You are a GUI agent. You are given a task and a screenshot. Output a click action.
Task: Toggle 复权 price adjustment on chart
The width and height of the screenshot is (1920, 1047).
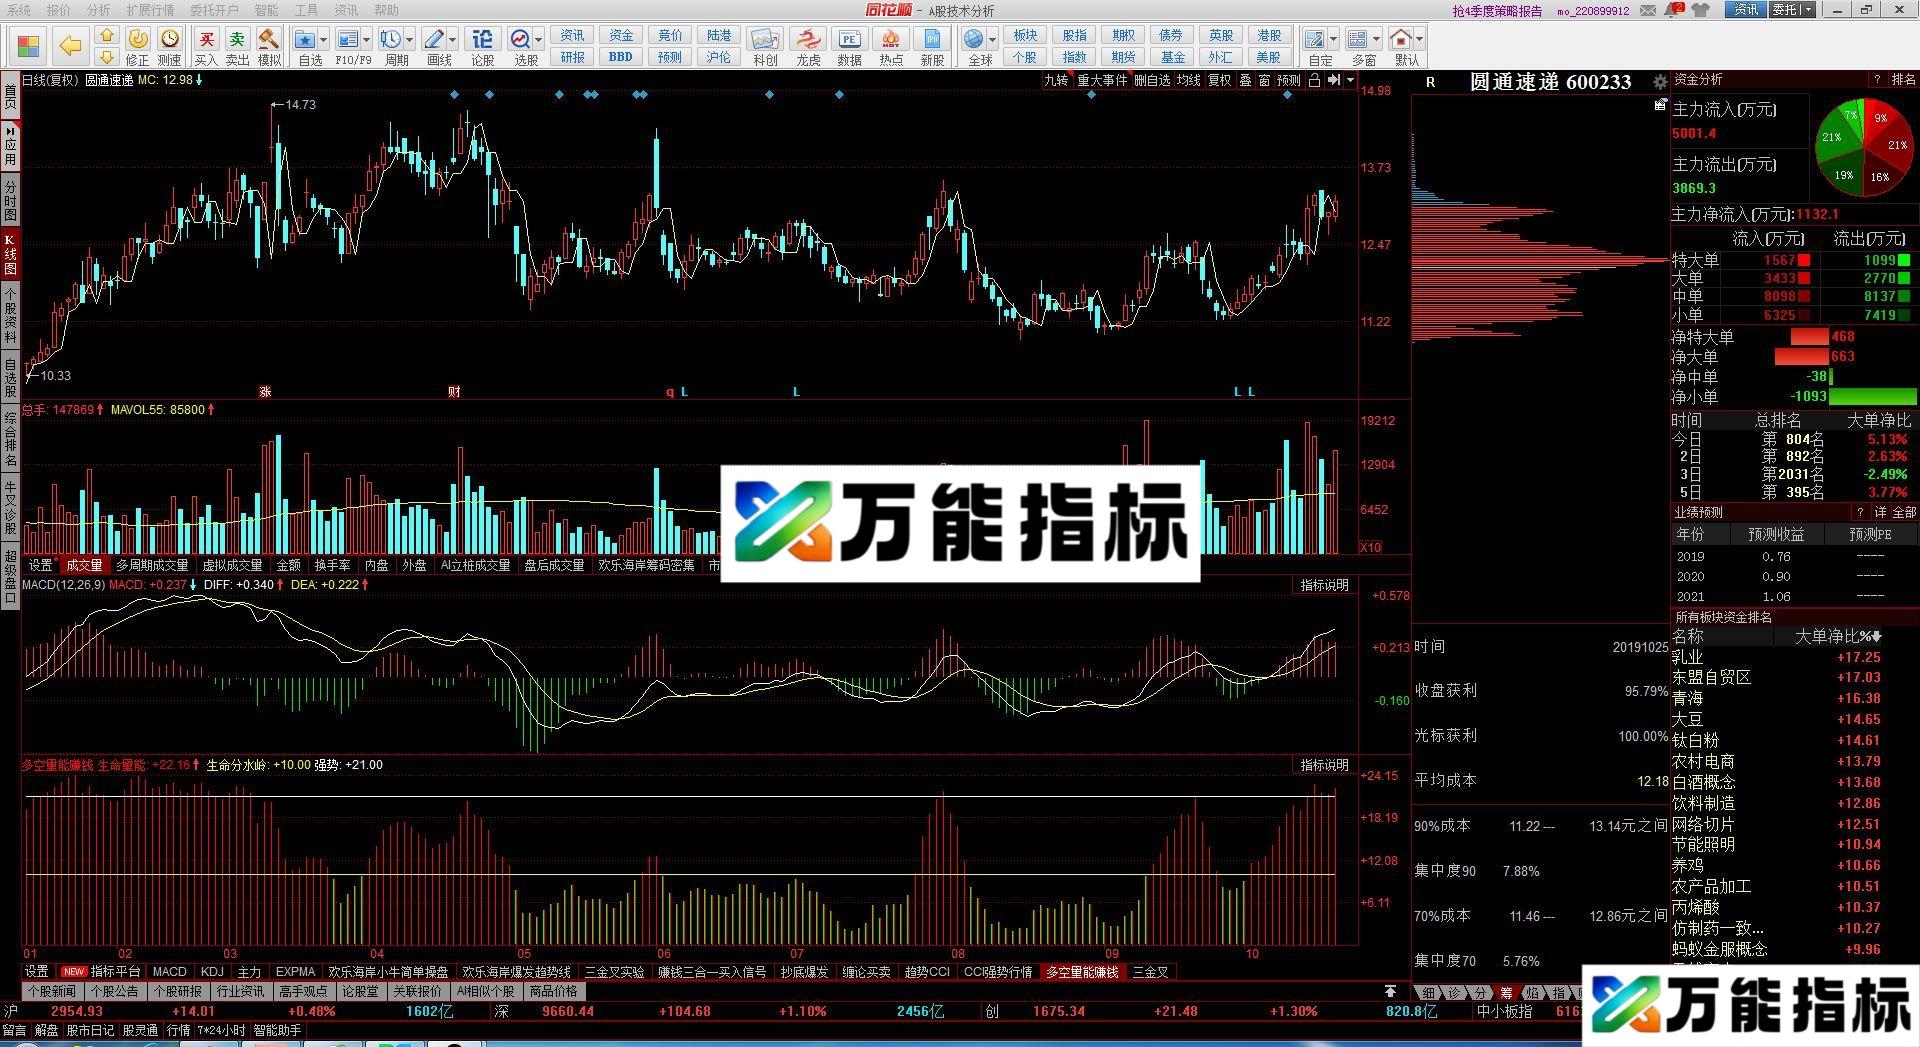pos(1219,80)
